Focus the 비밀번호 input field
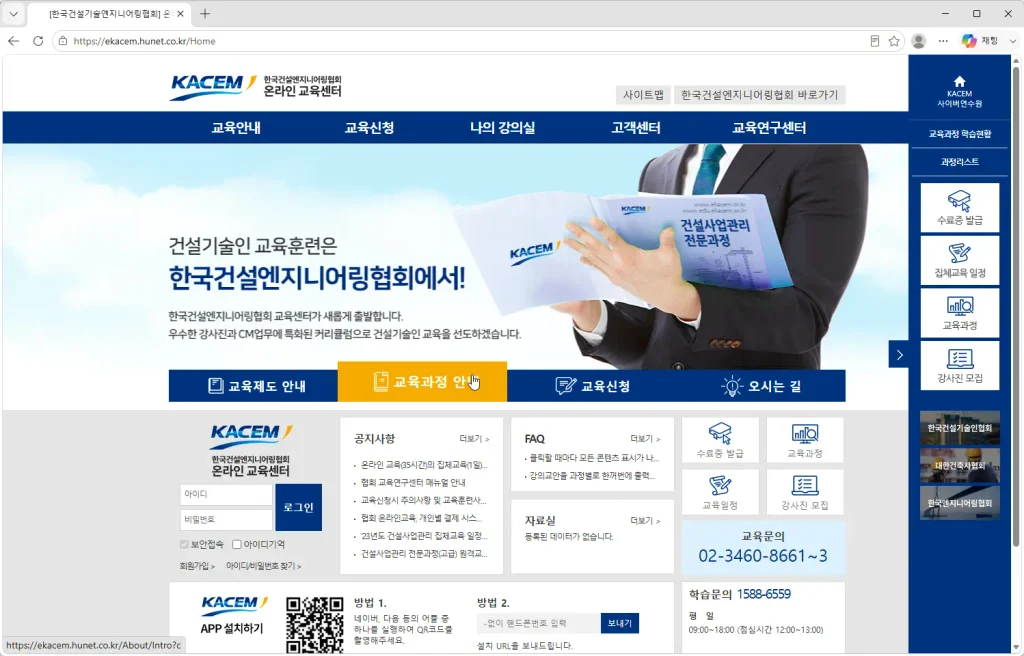1024x656 pixels. pos(226,520)
